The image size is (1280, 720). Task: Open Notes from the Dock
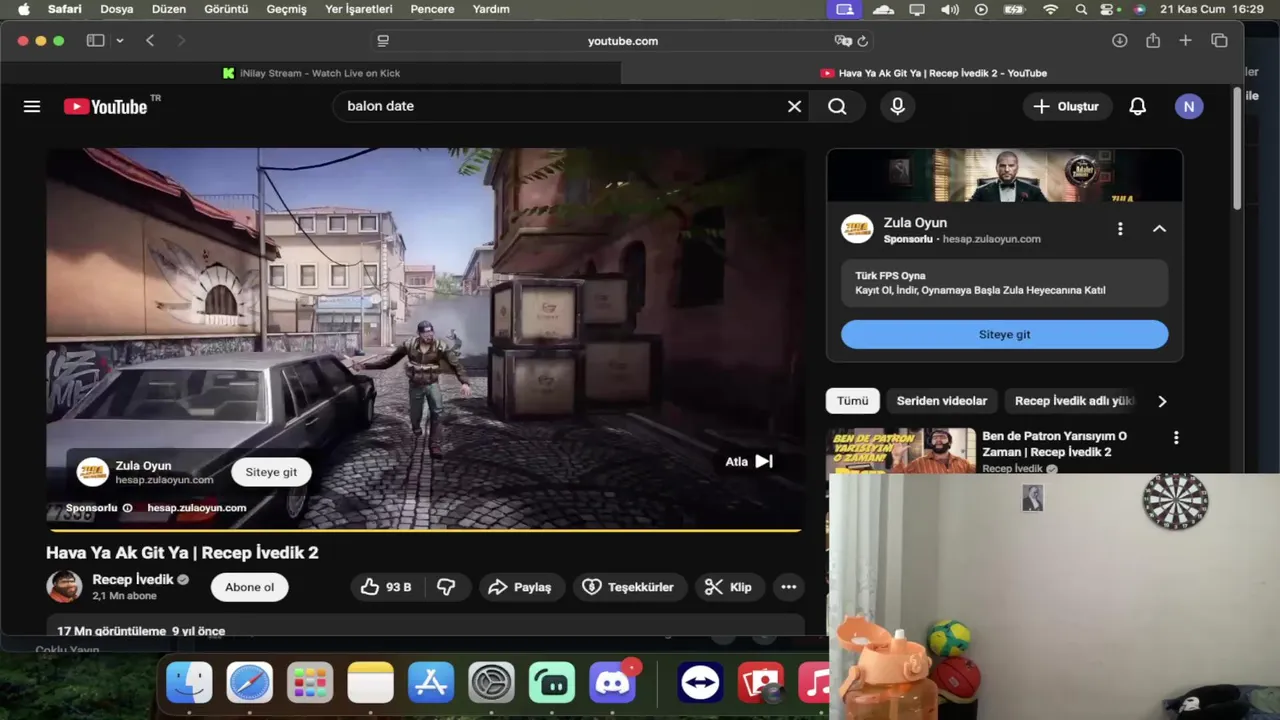(370, 683)
